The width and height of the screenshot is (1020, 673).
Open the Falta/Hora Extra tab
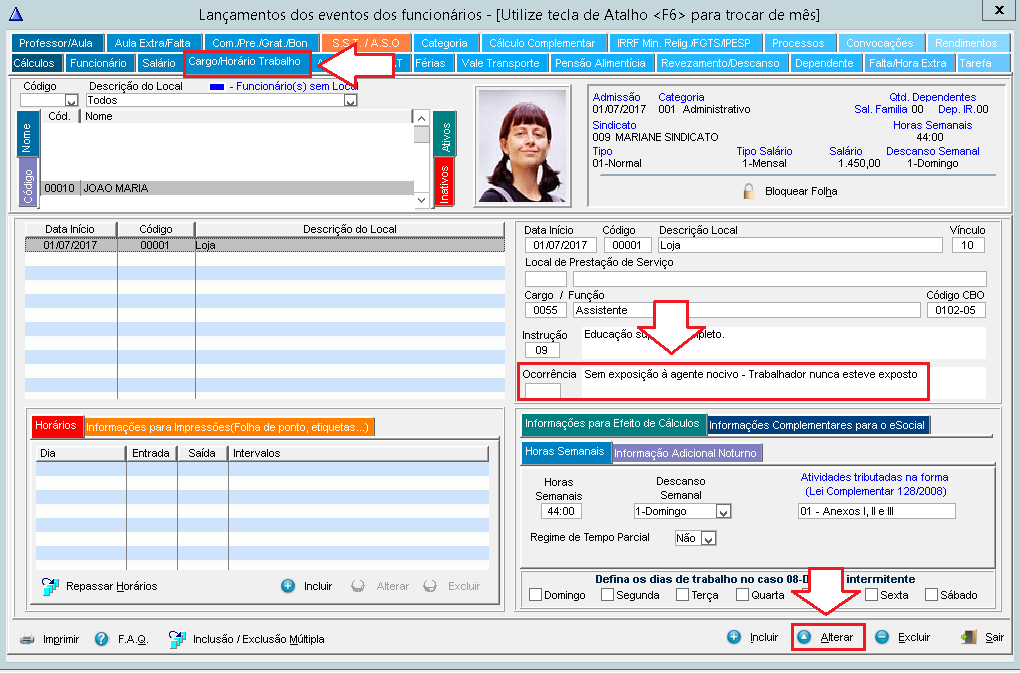click(x=907, y=63)
